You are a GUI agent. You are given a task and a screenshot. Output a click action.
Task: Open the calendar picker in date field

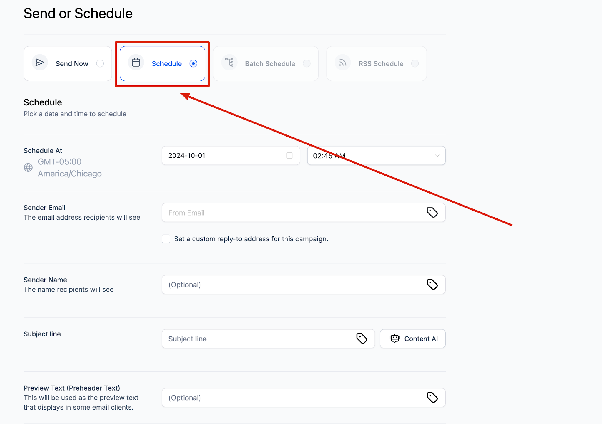(x=289, y=156)
